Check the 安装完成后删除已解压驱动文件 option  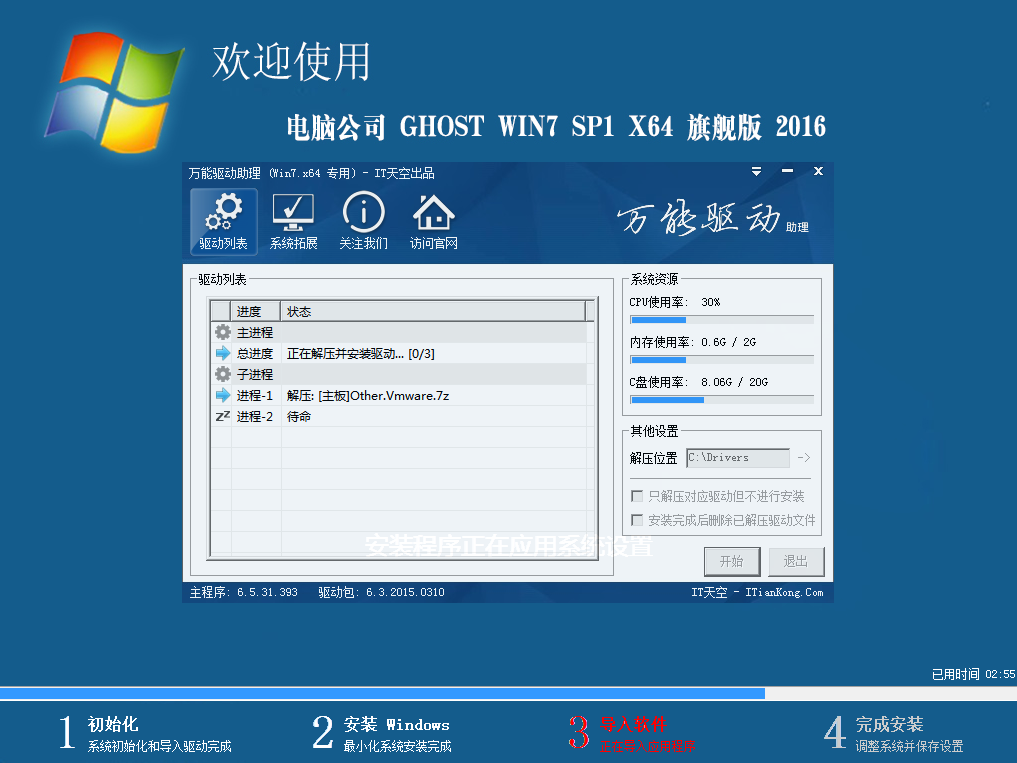pos(637,518)
